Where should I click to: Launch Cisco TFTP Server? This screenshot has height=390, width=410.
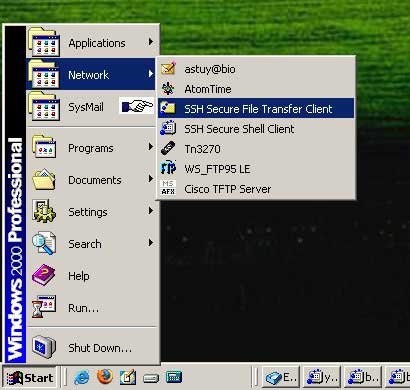click(x=256, y=189)
